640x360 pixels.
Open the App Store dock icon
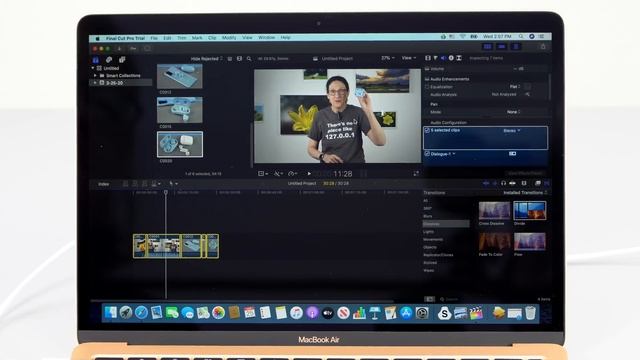tap(406, 313)
